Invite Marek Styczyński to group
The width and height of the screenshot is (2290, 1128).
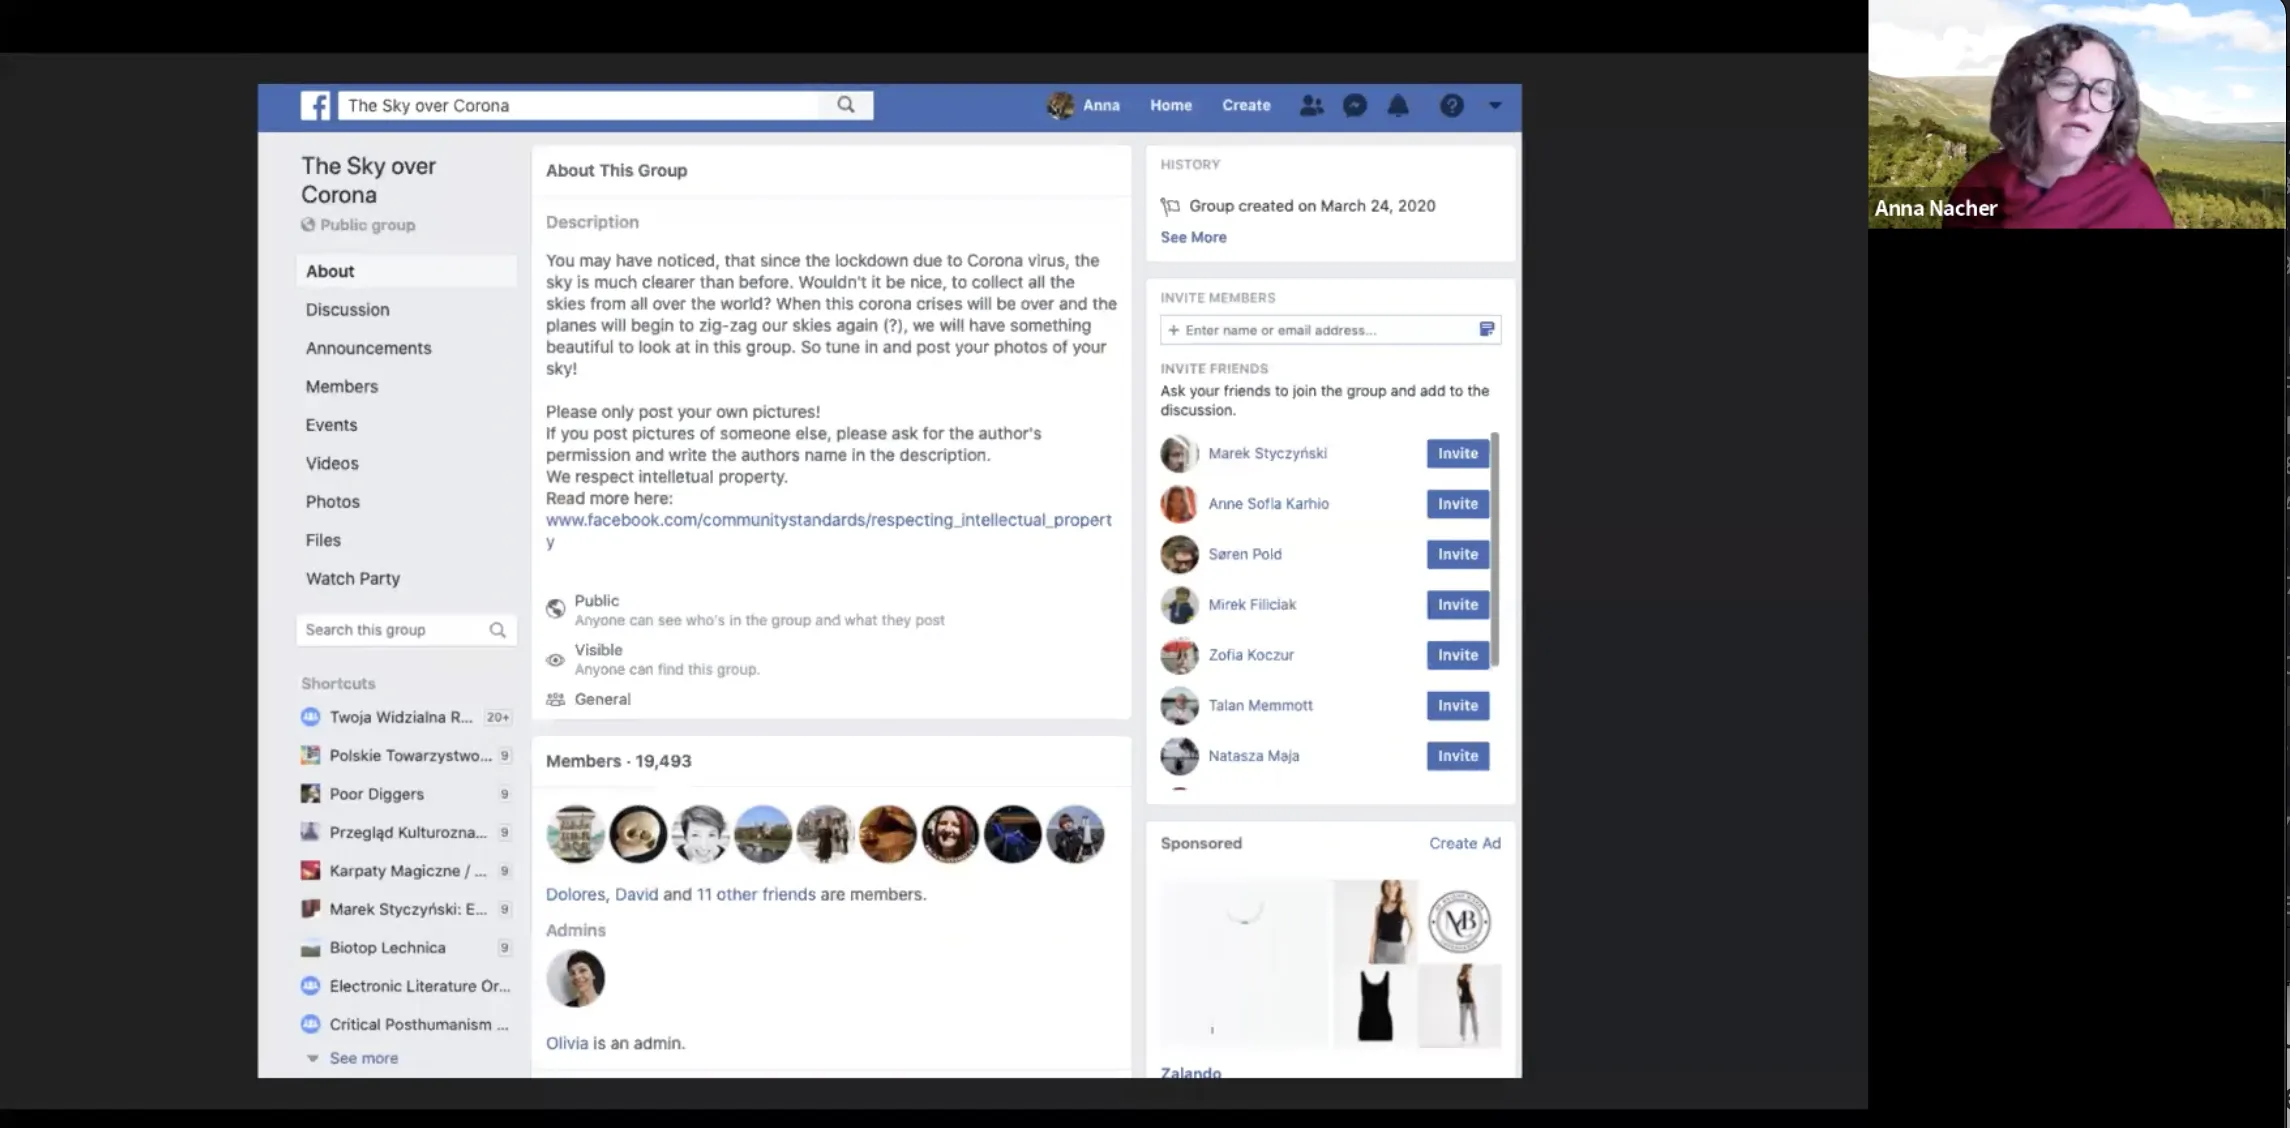[x=1457, y=454]
